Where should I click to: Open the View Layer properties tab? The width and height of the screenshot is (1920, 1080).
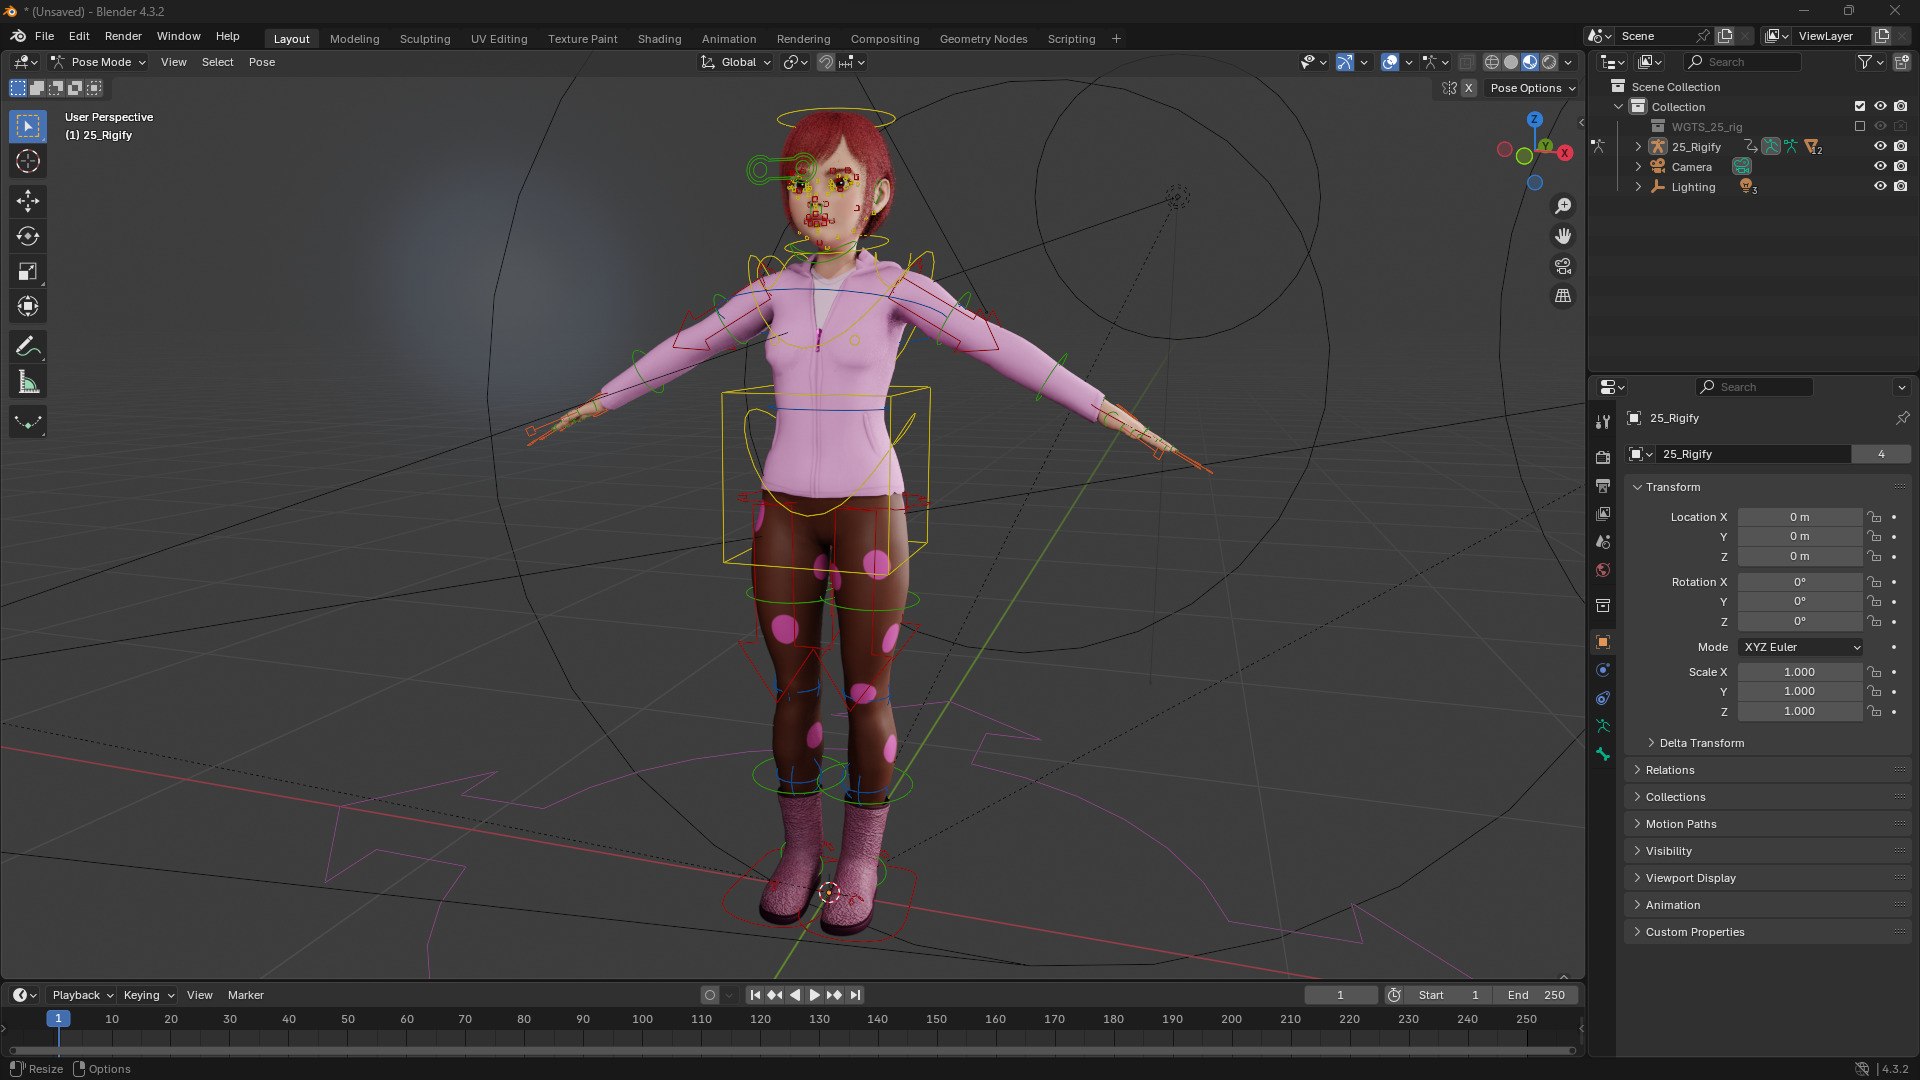[1603, 513]
